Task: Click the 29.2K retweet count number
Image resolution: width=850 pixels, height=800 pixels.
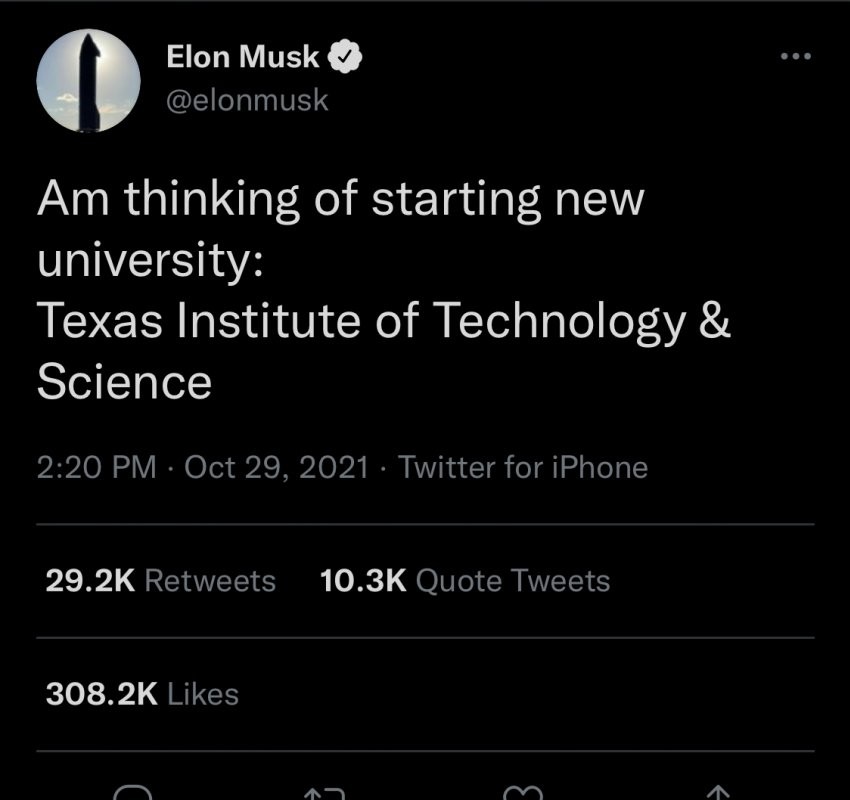Action: tap(90, 580)
